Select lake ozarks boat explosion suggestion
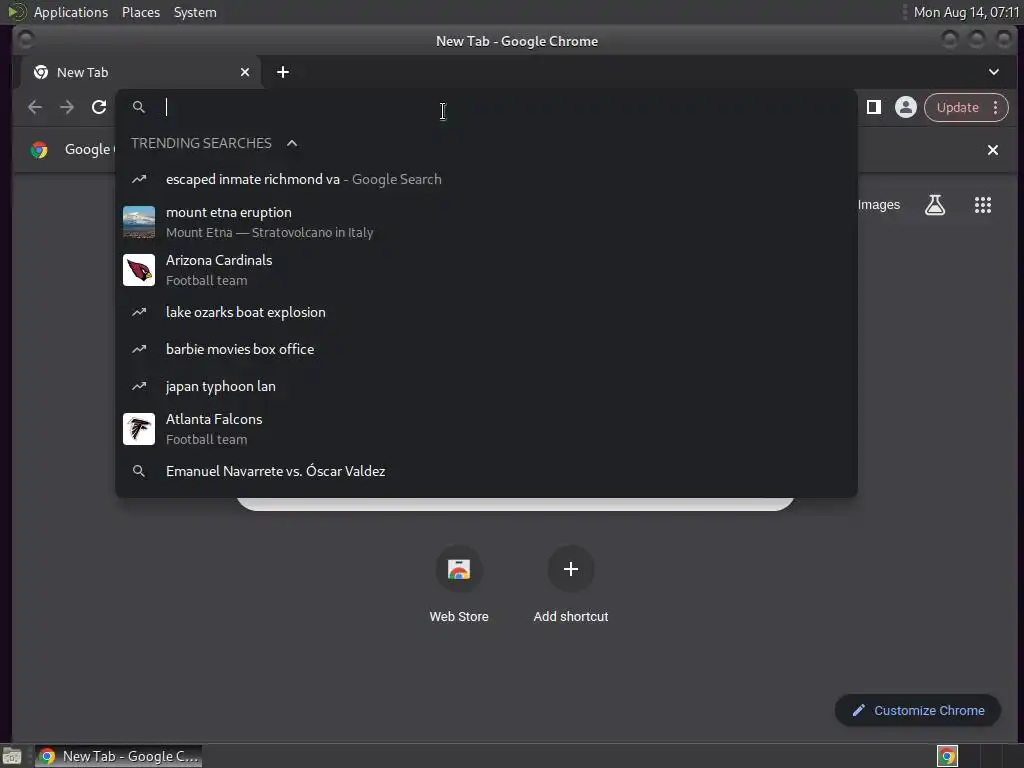The width and height of the screenshot is (1024, 768). pos(487,312)
